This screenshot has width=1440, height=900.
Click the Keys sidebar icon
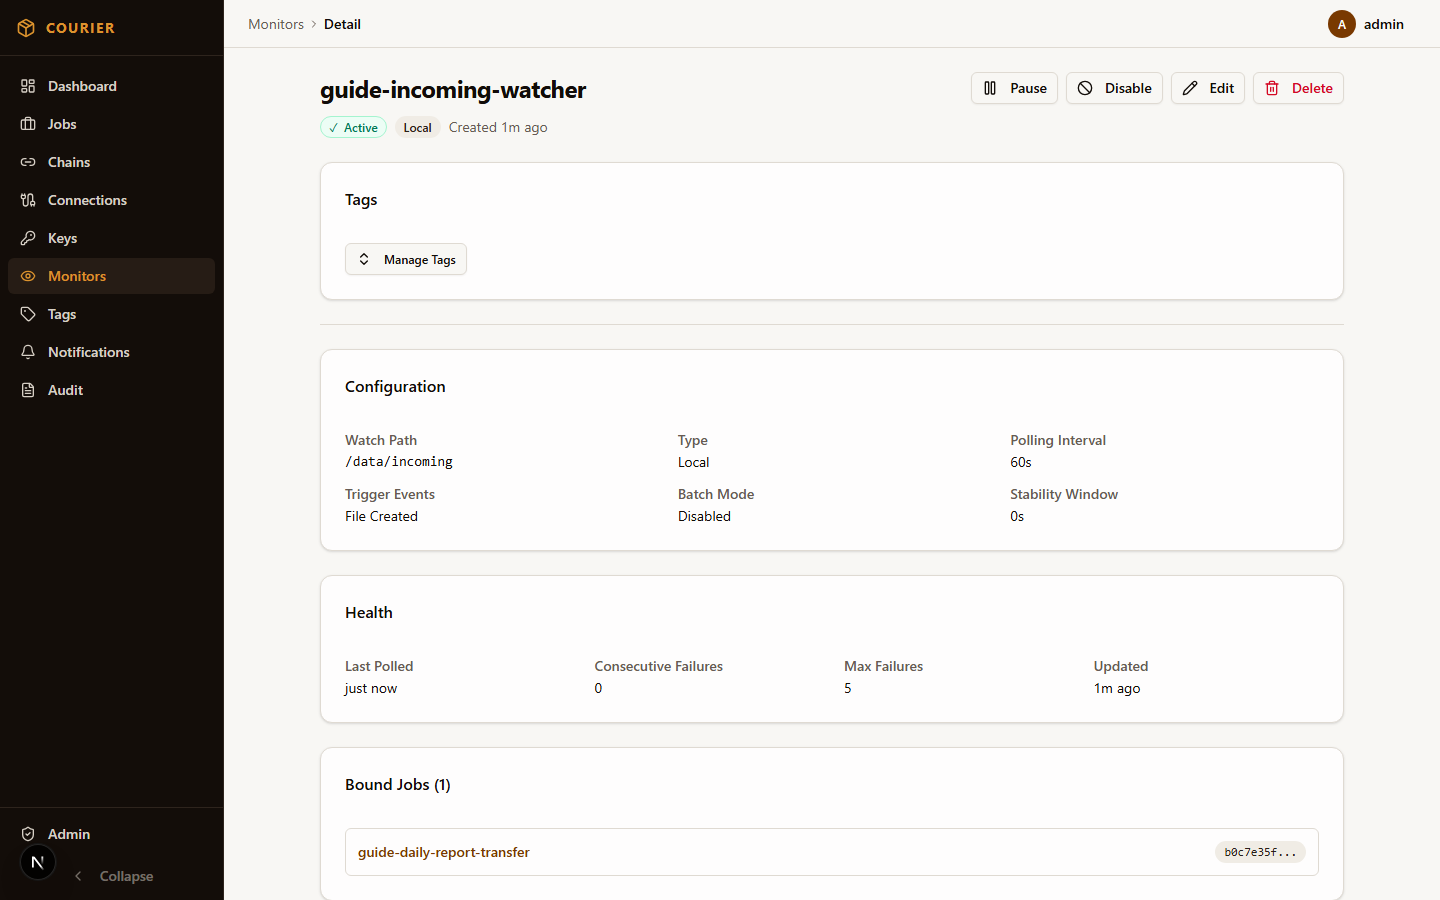pos(28,238)
